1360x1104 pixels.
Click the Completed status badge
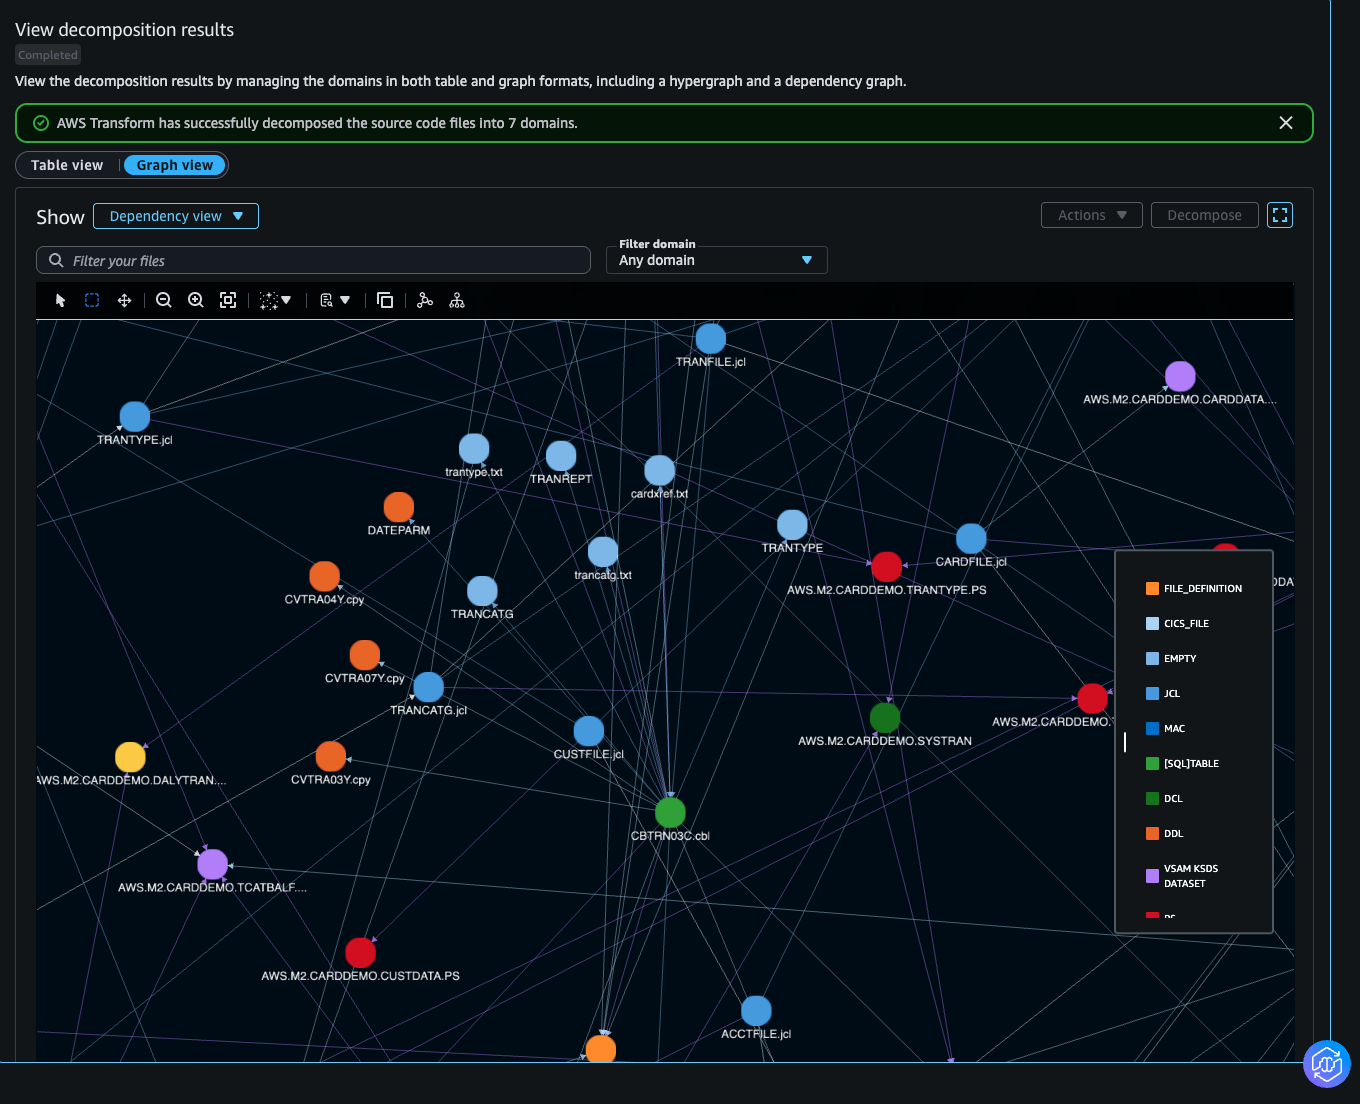48,55
